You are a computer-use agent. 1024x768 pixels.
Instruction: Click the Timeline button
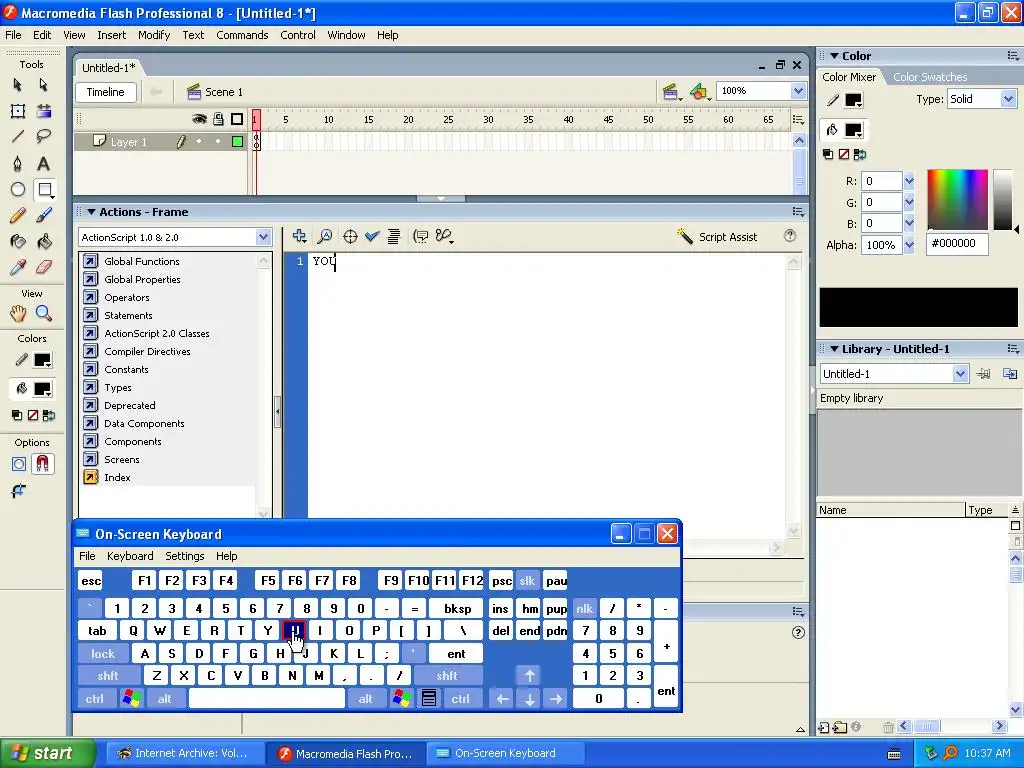105,92
